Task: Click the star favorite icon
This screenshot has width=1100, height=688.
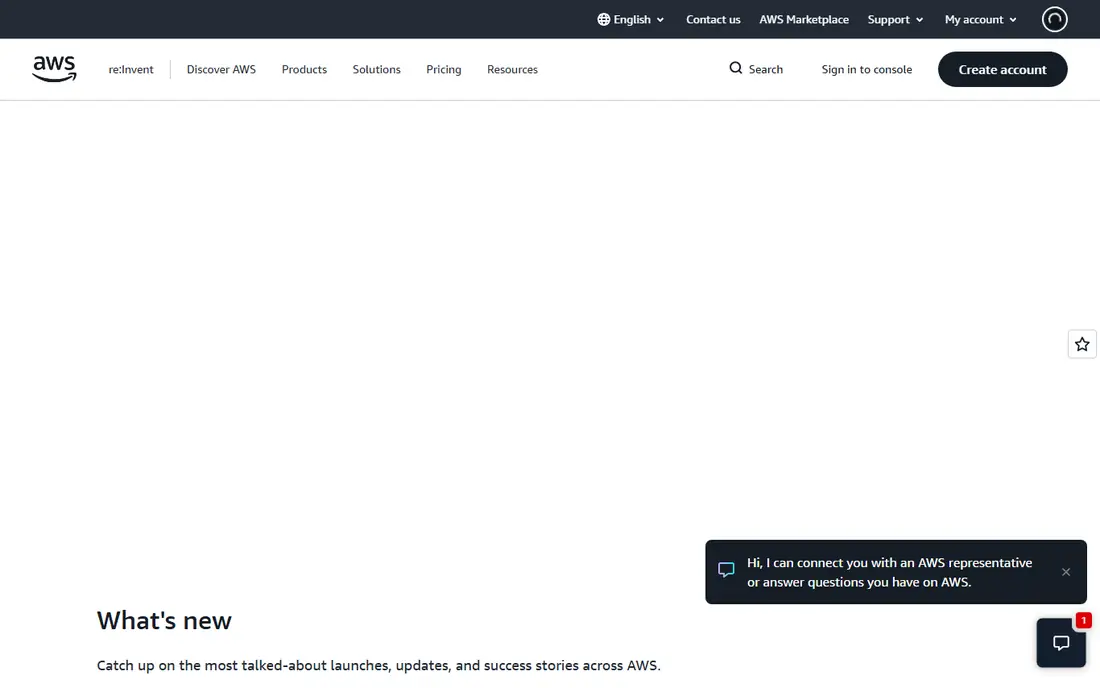Action: [x=1082, y=344]
